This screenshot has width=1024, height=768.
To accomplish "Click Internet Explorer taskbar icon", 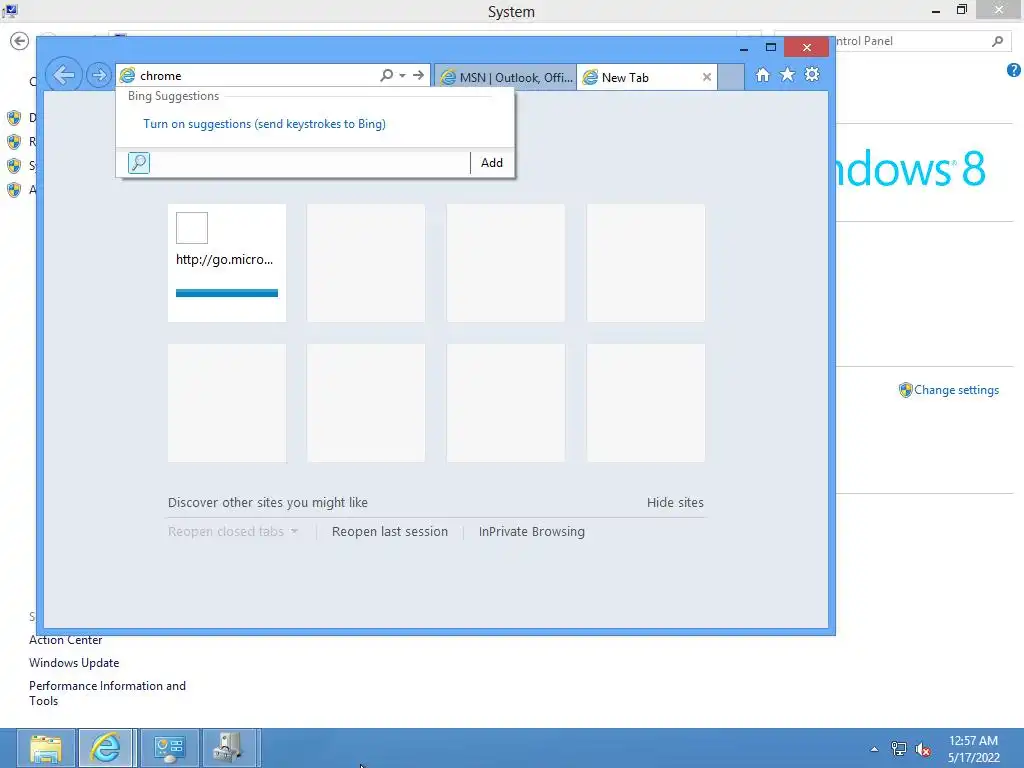I will 107,748.
